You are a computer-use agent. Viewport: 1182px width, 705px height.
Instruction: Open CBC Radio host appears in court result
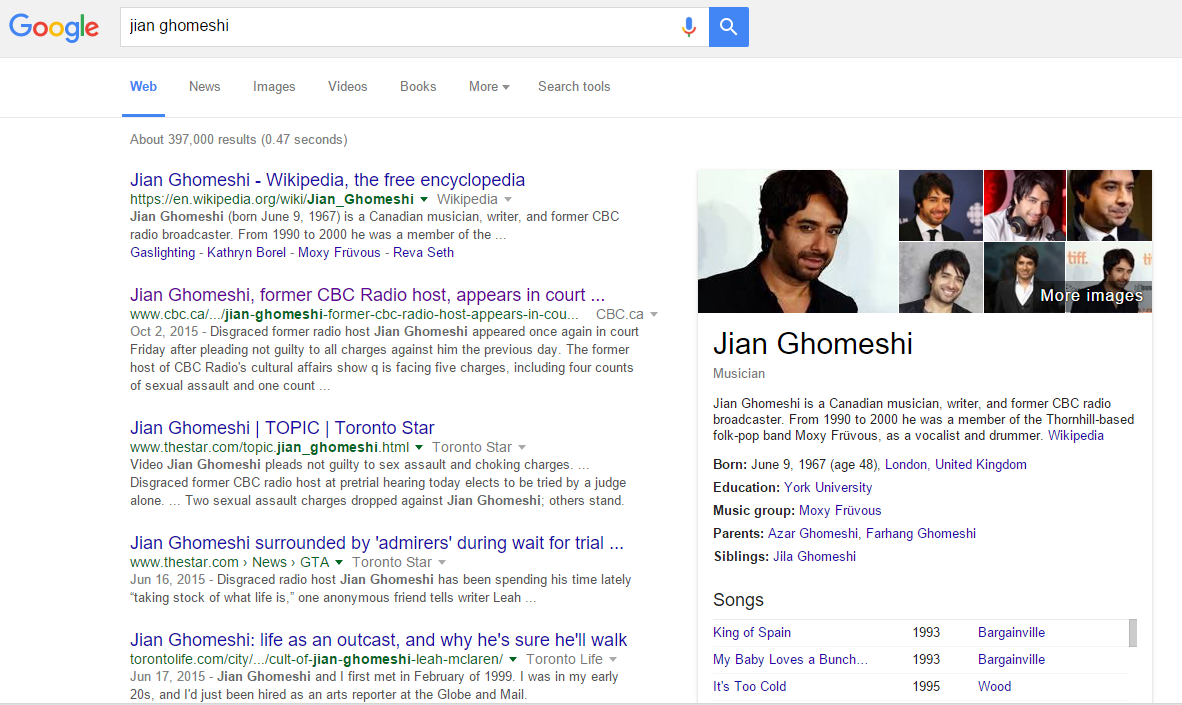pyautogui.click(x=367, y=295)
